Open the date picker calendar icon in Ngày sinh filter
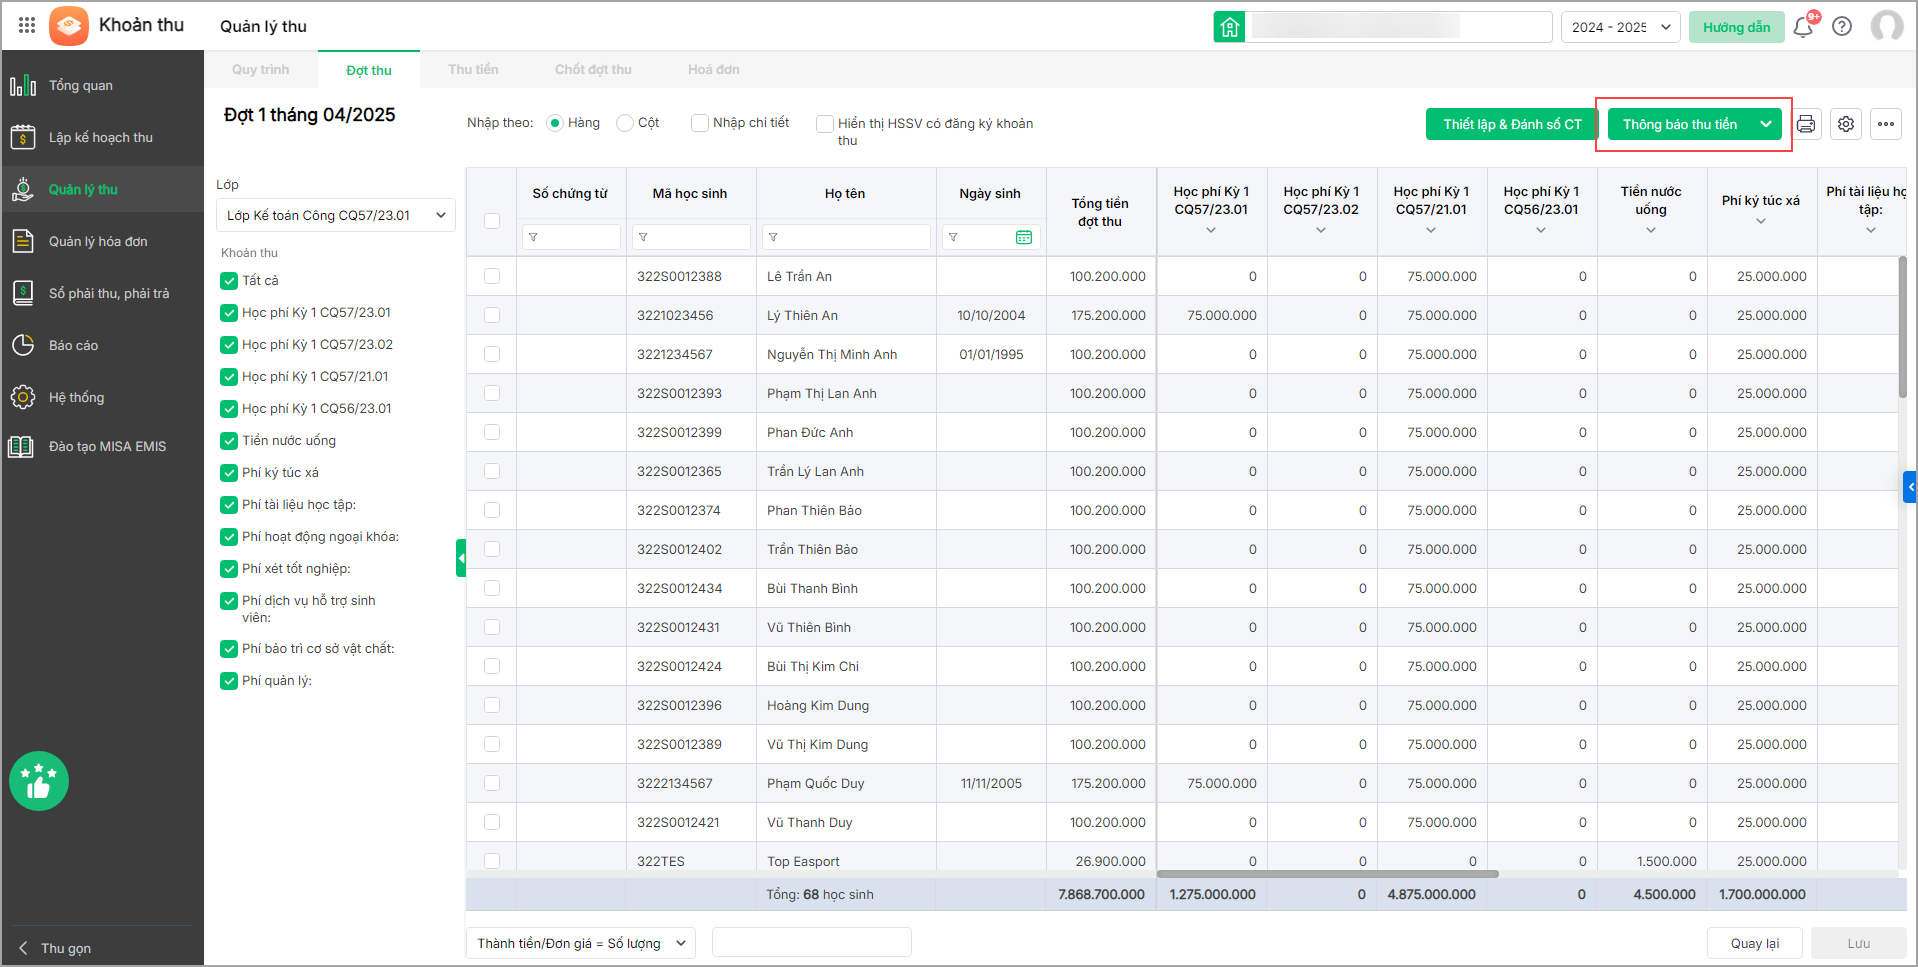The image size is (1918, 967). pos(1024,237)
